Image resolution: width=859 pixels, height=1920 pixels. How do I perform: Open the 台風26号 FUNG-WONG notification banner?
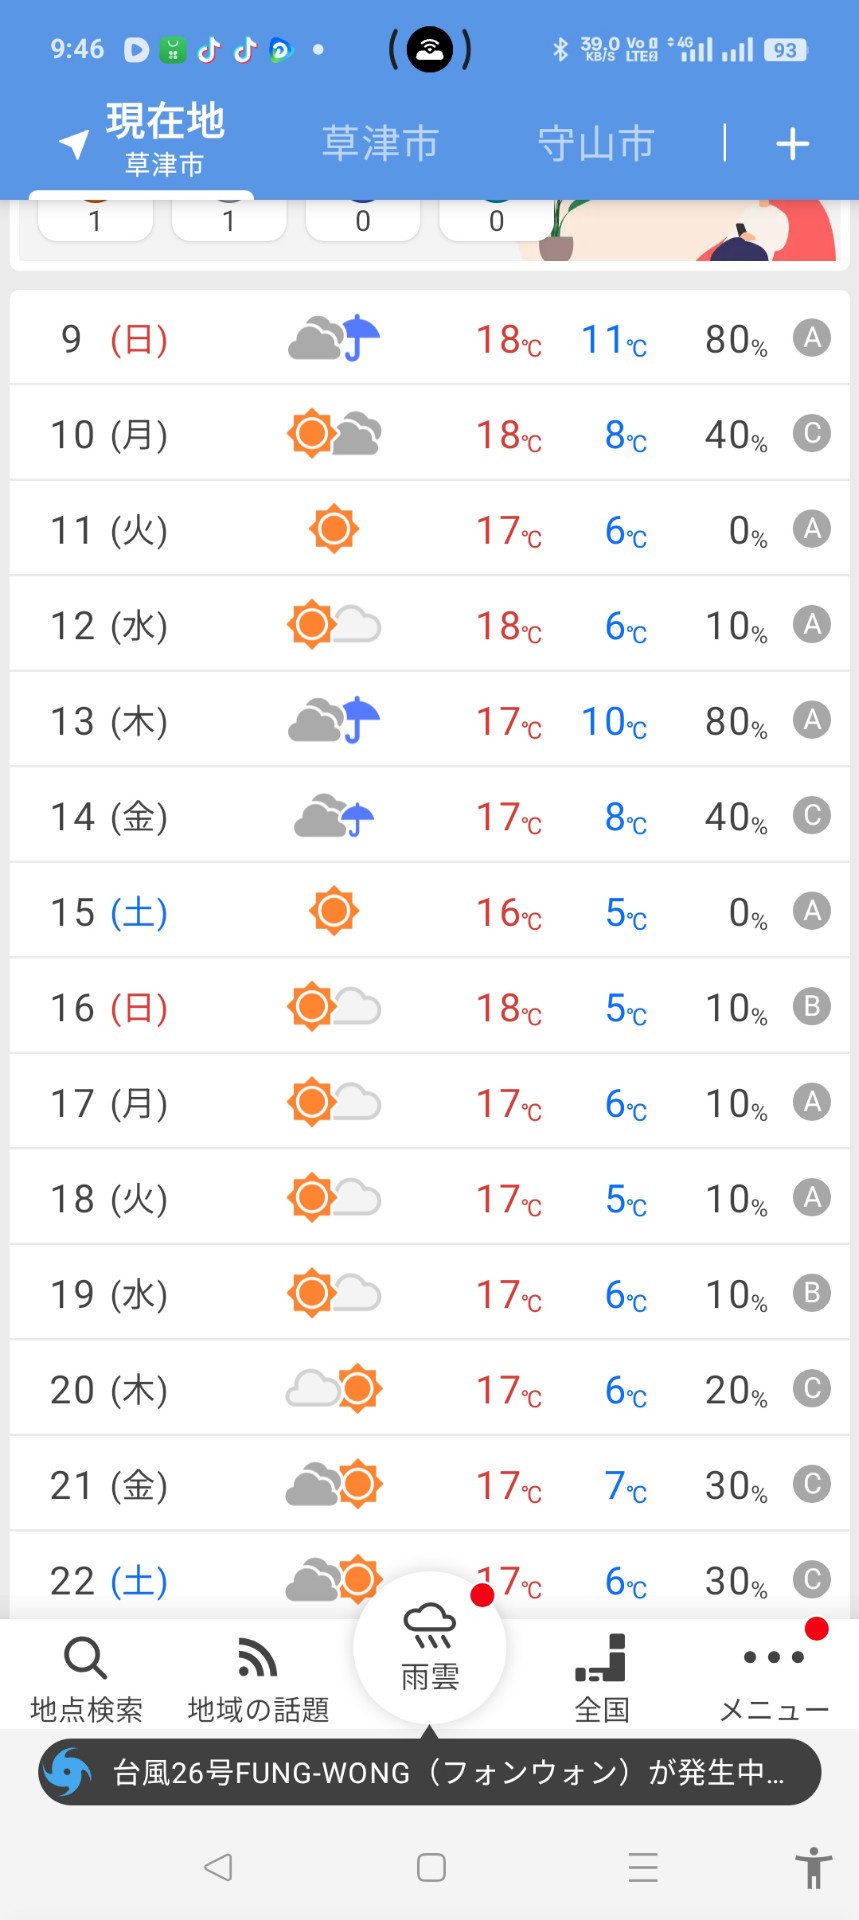coord(447,1772)
